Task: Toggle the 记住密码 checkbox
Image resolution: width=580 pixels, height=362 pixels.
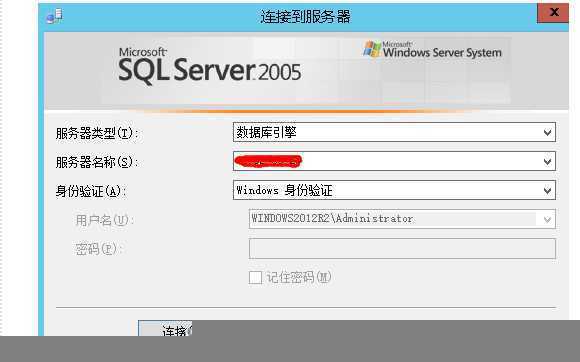Action: pyautogui.click(x=255, y=277)
